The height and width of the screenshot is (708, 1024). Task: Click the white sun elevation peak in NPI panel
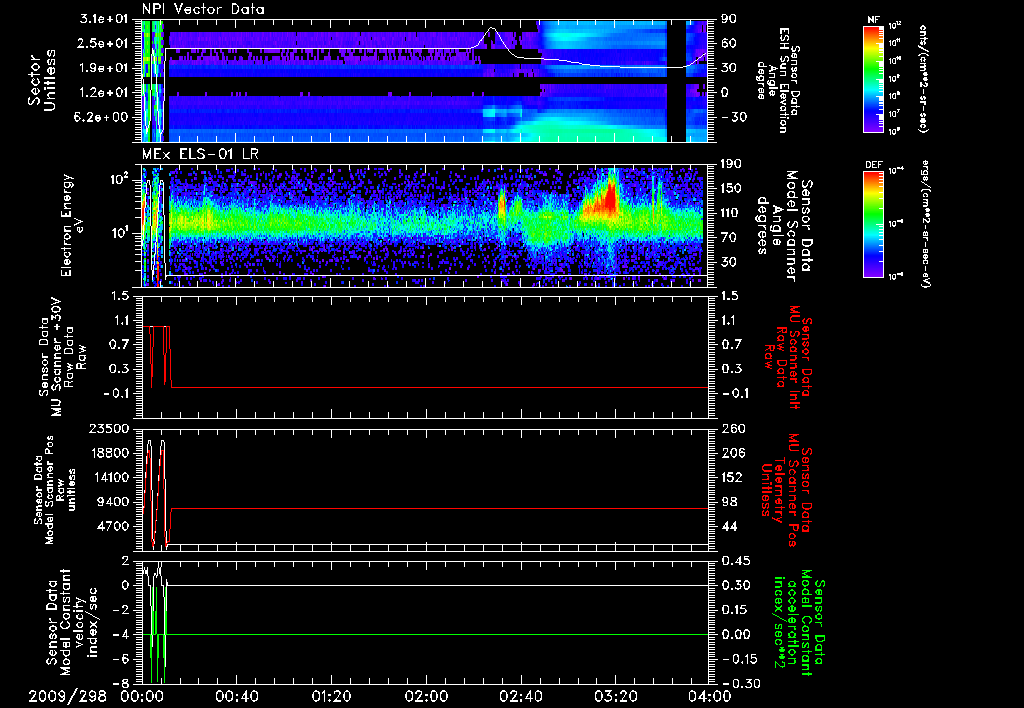[x=492, y=38]
